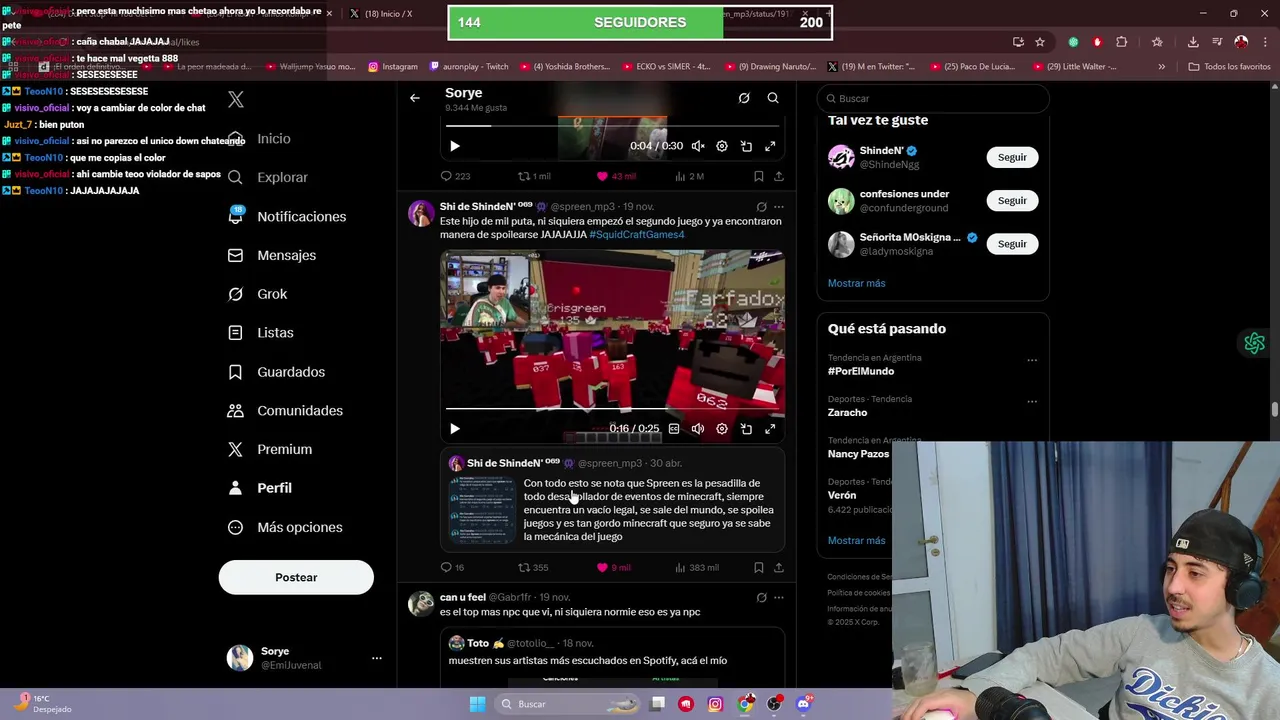1280x720 pixels.
Task: Follow confesiones under with Seguir button
Action: tap(1012, 200)
